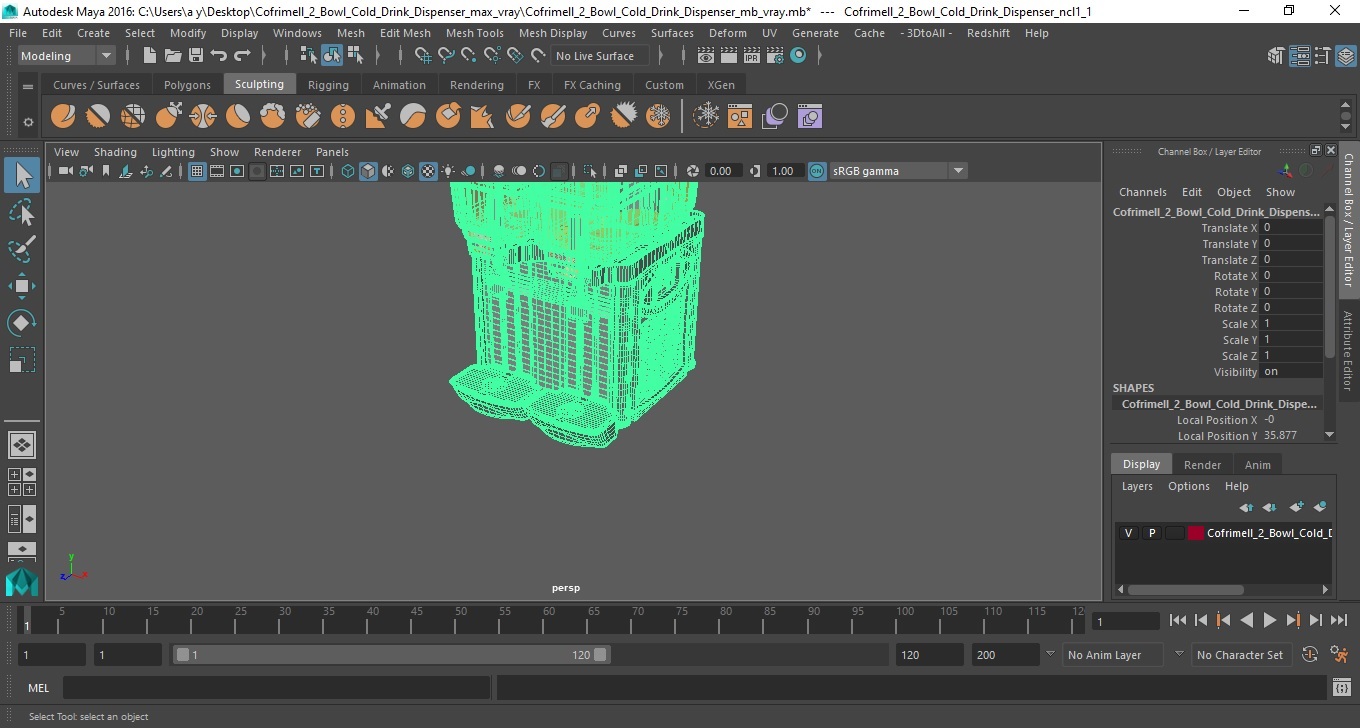Screen dimensions: 1360x728
Task: Select the Foamy sculpt tool icon
Action: 273,117
